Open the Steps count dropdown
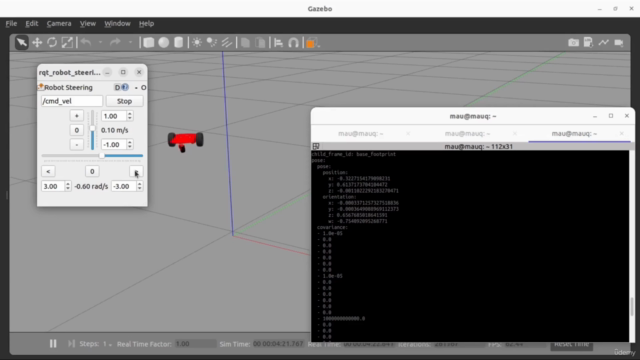640x360 pixels. pyautogui.click(x=107, y=344)
